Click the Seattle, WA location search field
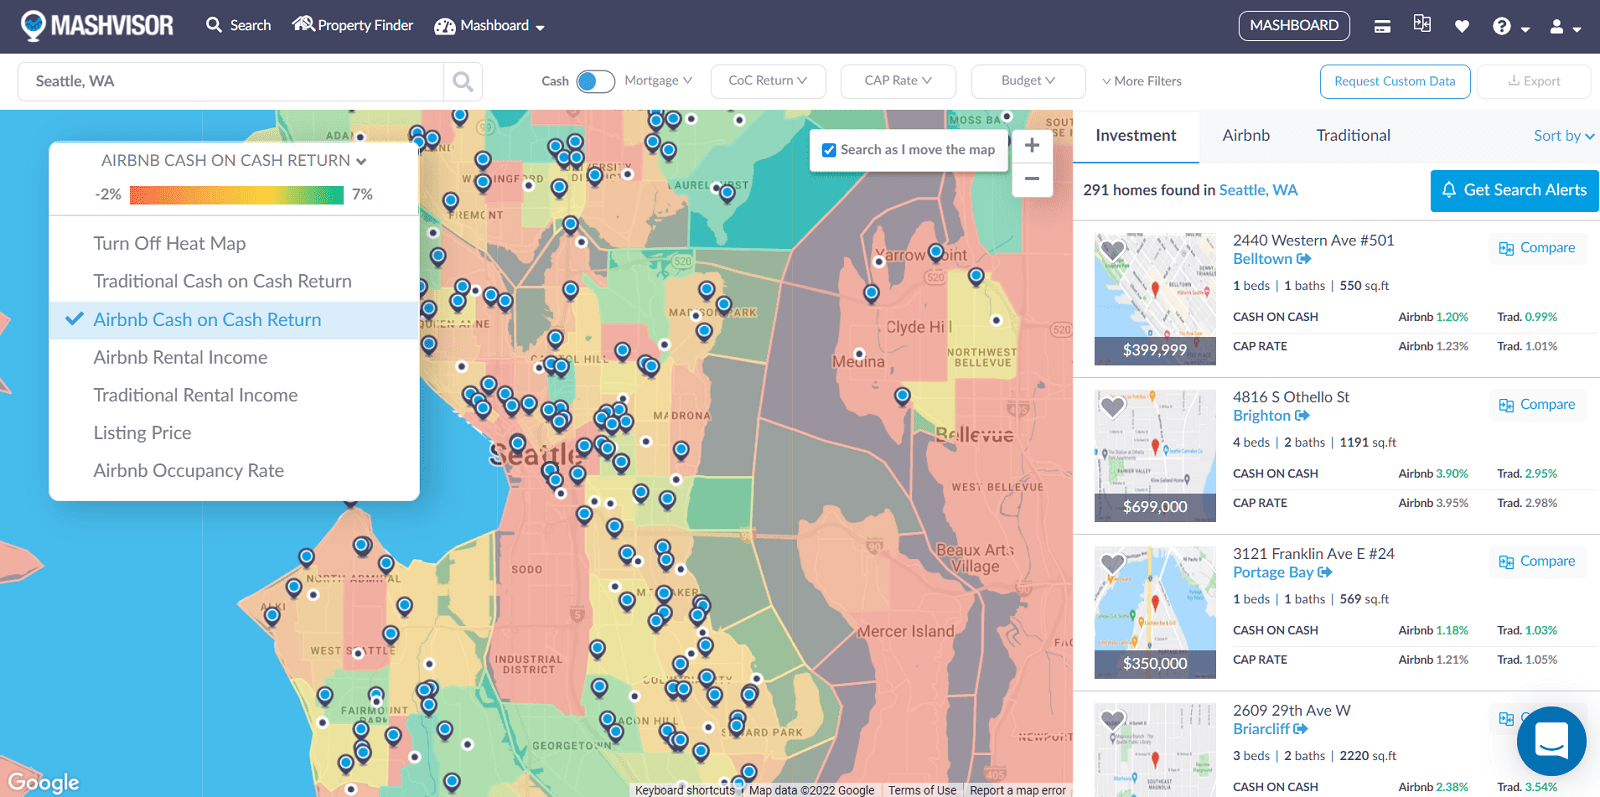The width and height of the screenshot is (1600, 797). click(231, 81)
